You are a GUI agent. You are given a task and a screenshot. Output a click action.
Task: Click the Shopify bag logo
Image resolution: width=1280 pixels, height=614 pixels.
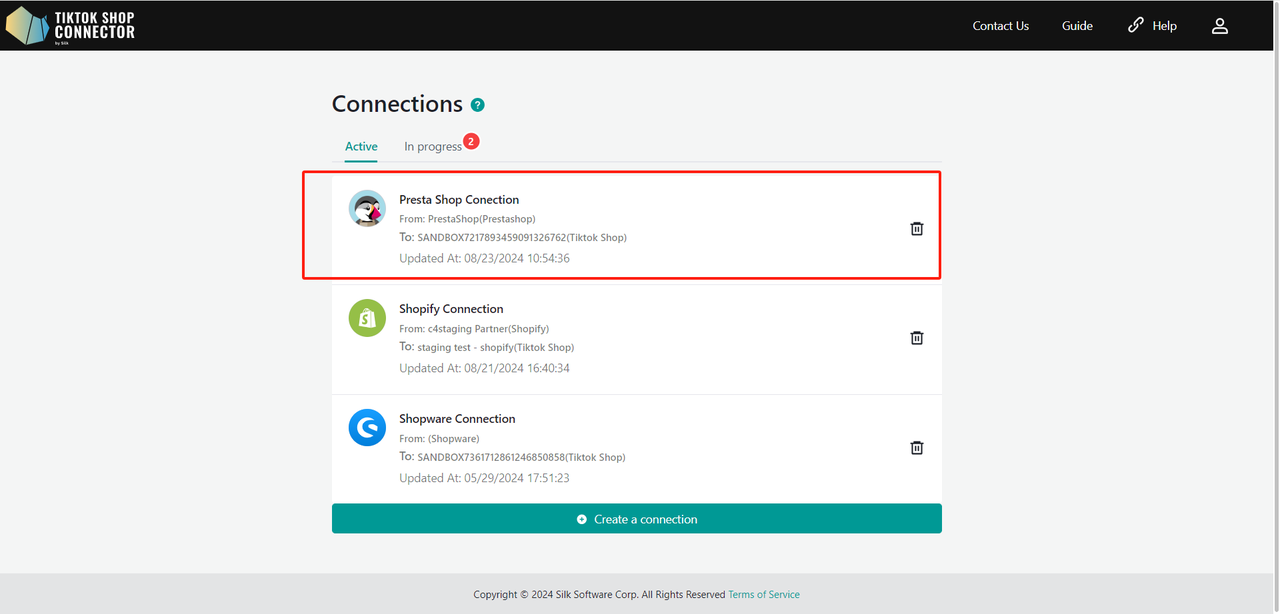[x=367, y=318]
